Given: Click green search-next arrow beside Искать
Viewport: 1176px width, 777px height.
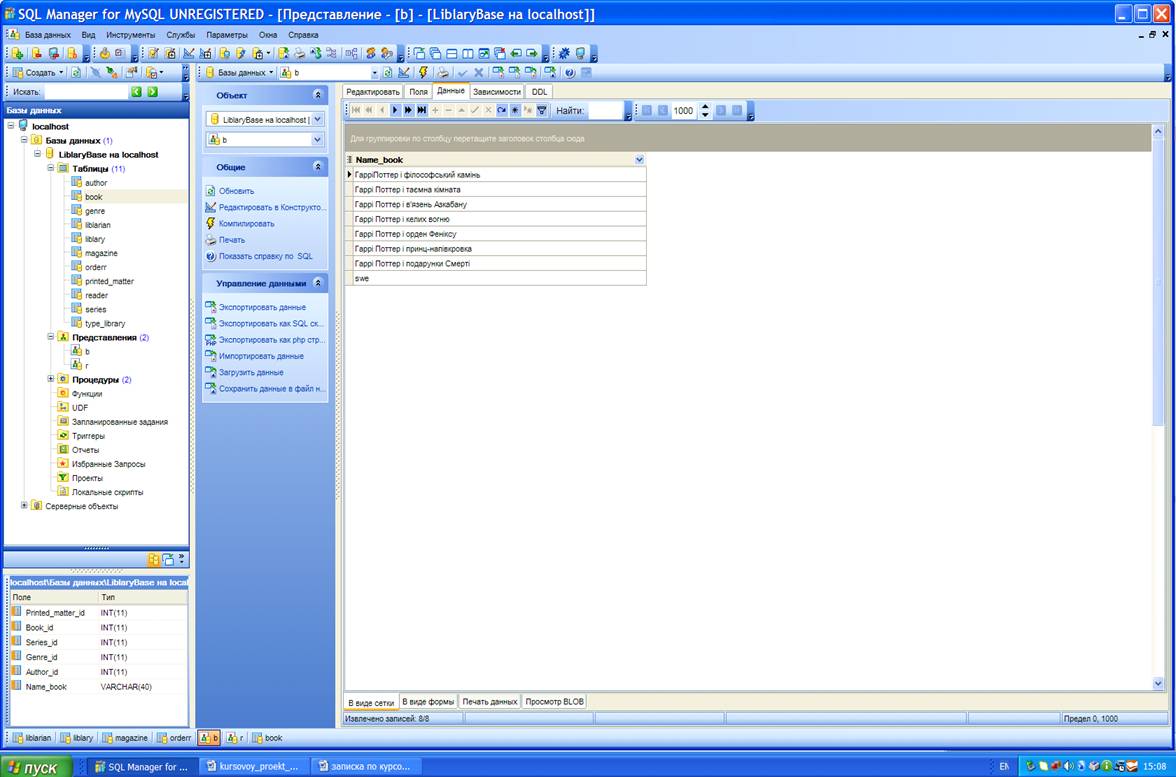Looking at the screenshot, I should click(x=153, y=92).
